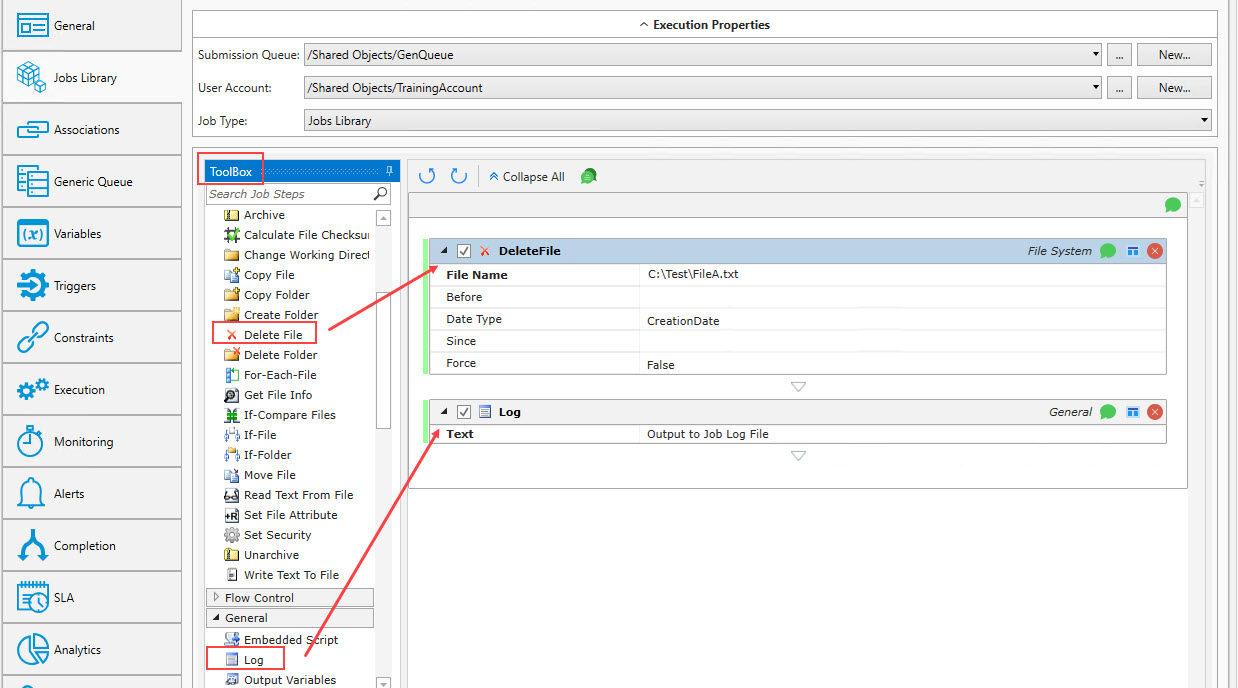This screenshot has height=688, width=1238.
Task: Toggle the Log step enabled checkbox
Action: 464,412
